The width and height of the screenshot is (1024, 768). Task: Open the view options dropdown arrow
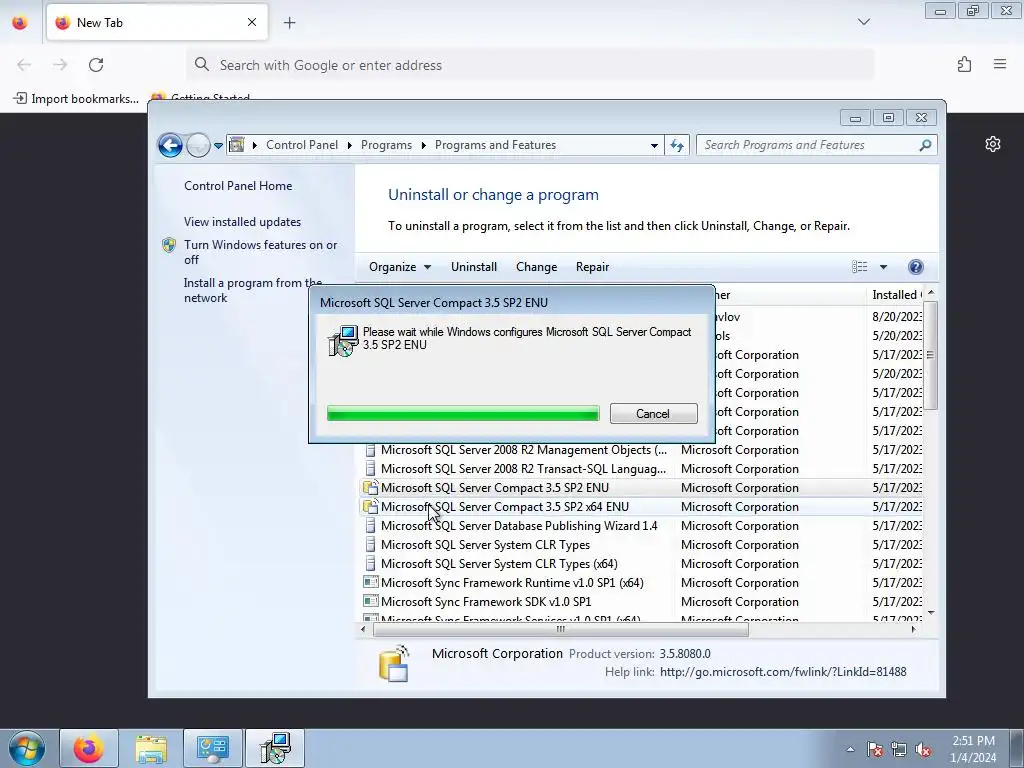click(883, 267)
